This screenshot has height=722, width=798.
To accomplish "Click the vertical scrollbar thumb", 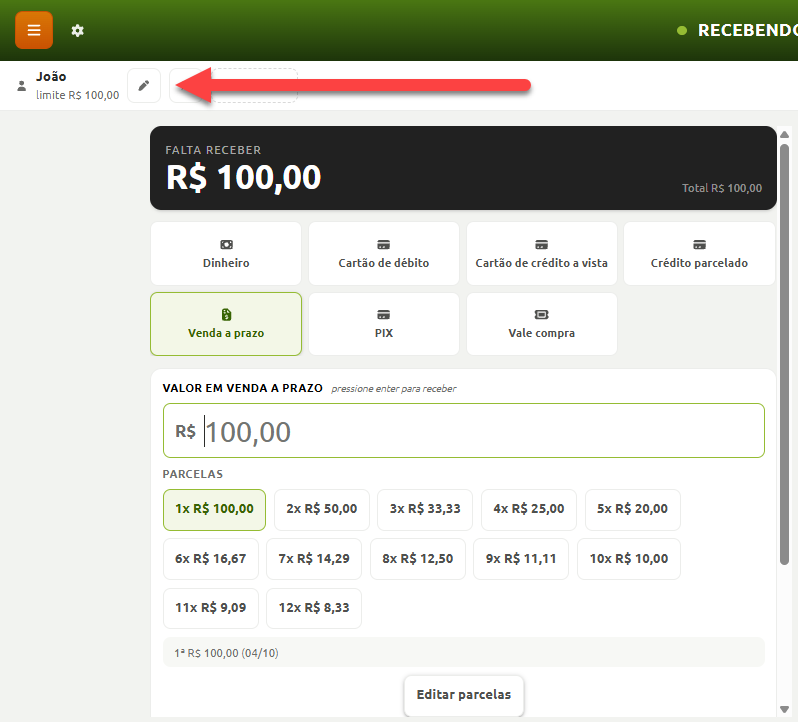I will [x=784, y=354].
